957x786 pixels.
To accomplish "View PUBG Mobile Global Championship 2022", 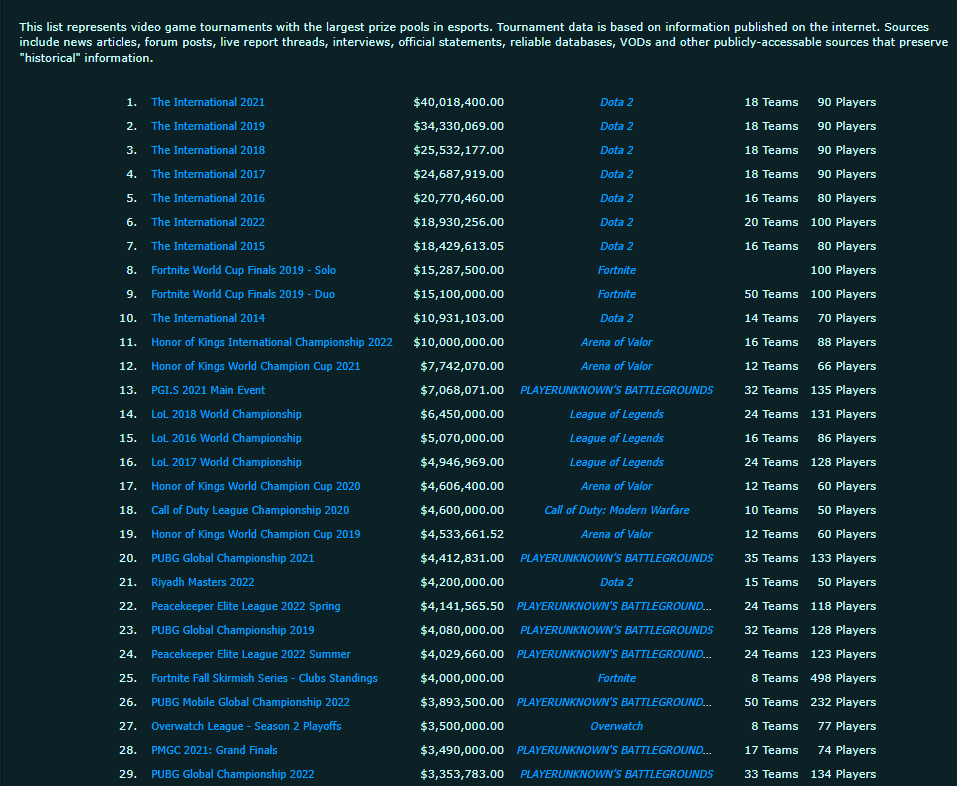I will pyautogui.click(x=250, y=702).
